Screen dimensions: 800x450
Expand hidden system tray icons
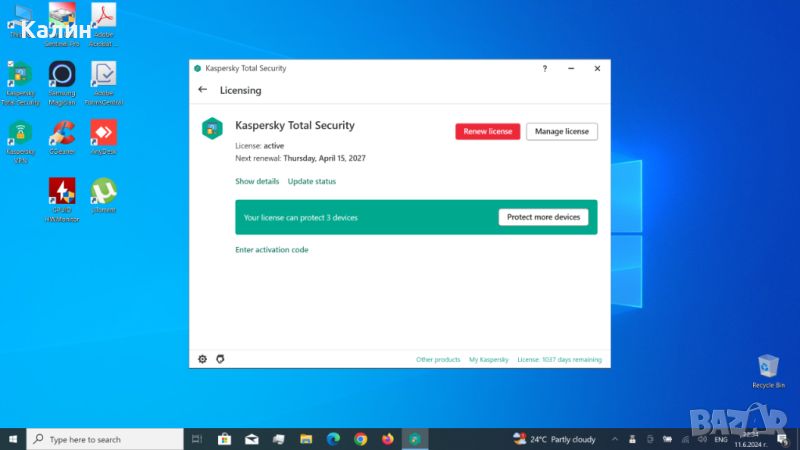click(x=615, y=439)
